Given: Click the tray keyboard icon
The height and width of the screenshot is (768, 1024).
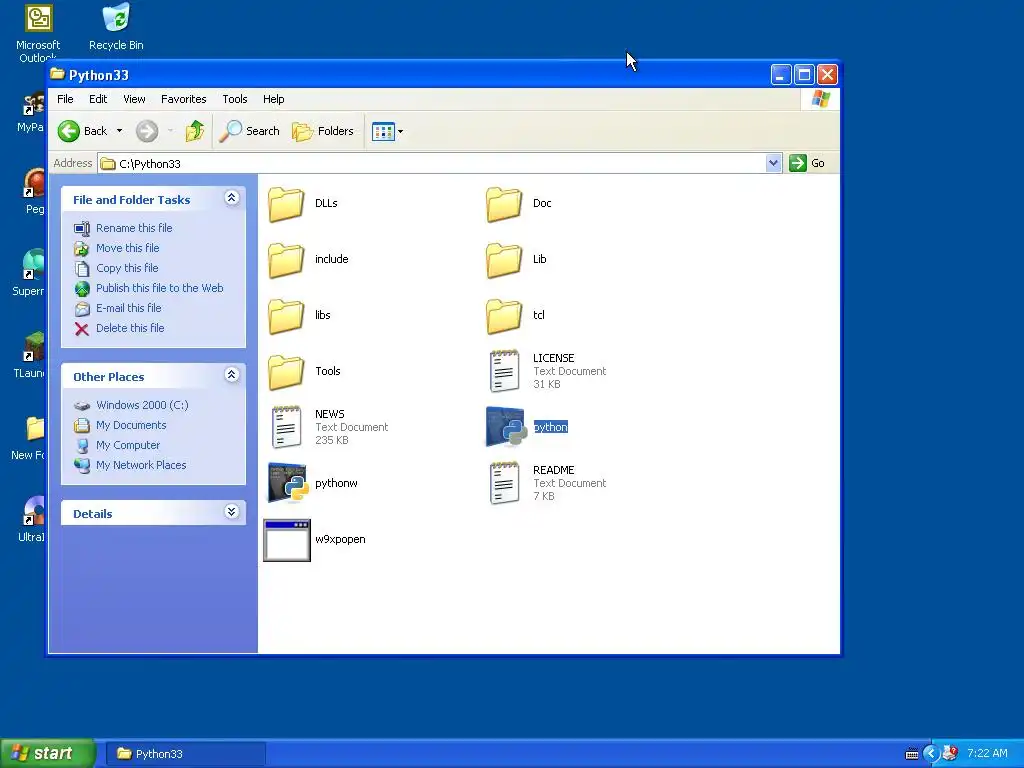Looking at the screenshot, I should coord(912,754).
